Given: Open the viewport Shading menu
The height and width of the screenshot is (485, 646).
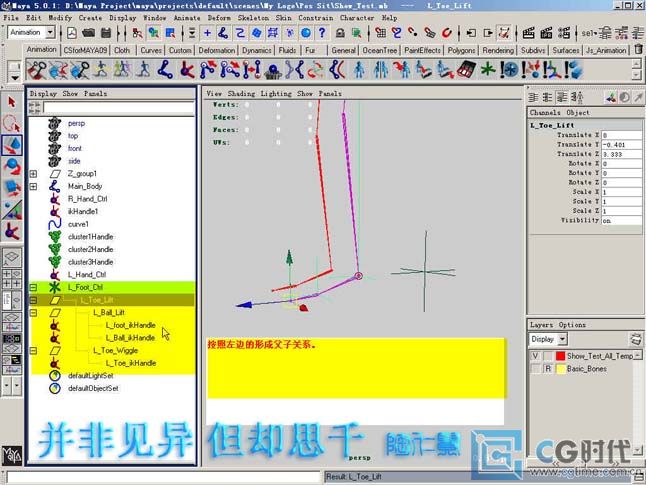Looking at the screenshot, I should click(x=241, y=94).
